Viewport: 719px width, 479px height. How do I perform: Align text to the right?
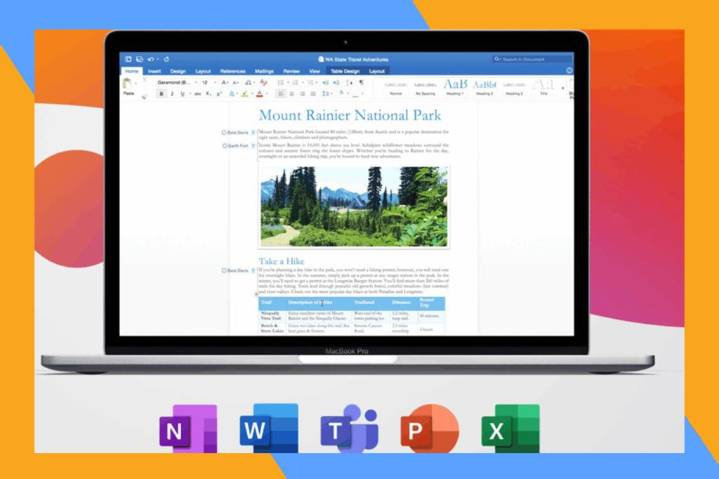pos(302,94)
